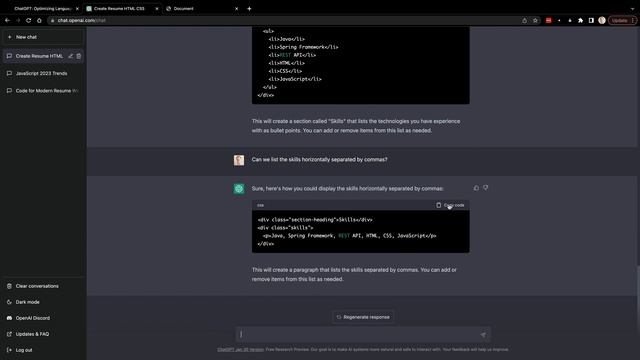640x360 pixels.
Task: Click the Clear conversations trash icon
Action: (x=9, y=286)
